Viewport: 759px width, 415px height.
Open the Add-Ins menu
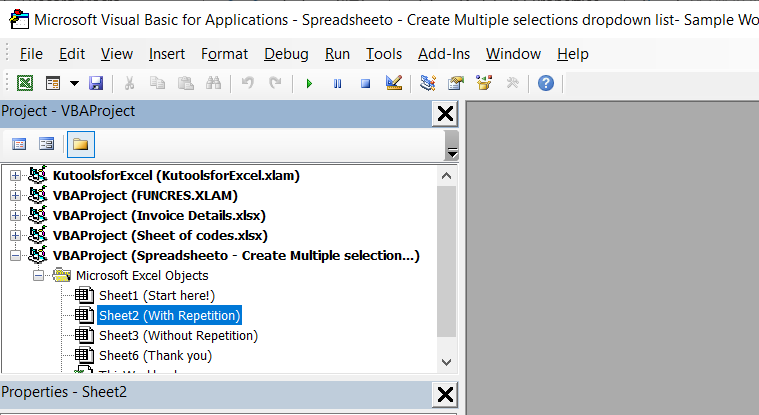coord(444,54)
